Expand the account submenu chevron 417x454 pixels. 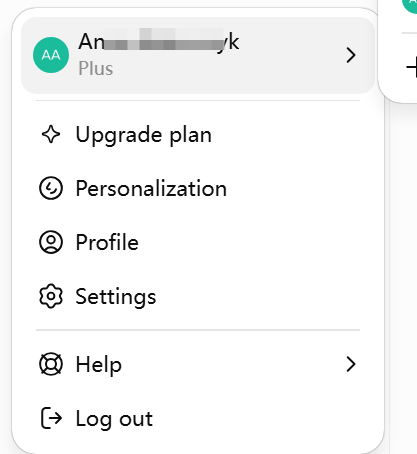coord(351,55)
